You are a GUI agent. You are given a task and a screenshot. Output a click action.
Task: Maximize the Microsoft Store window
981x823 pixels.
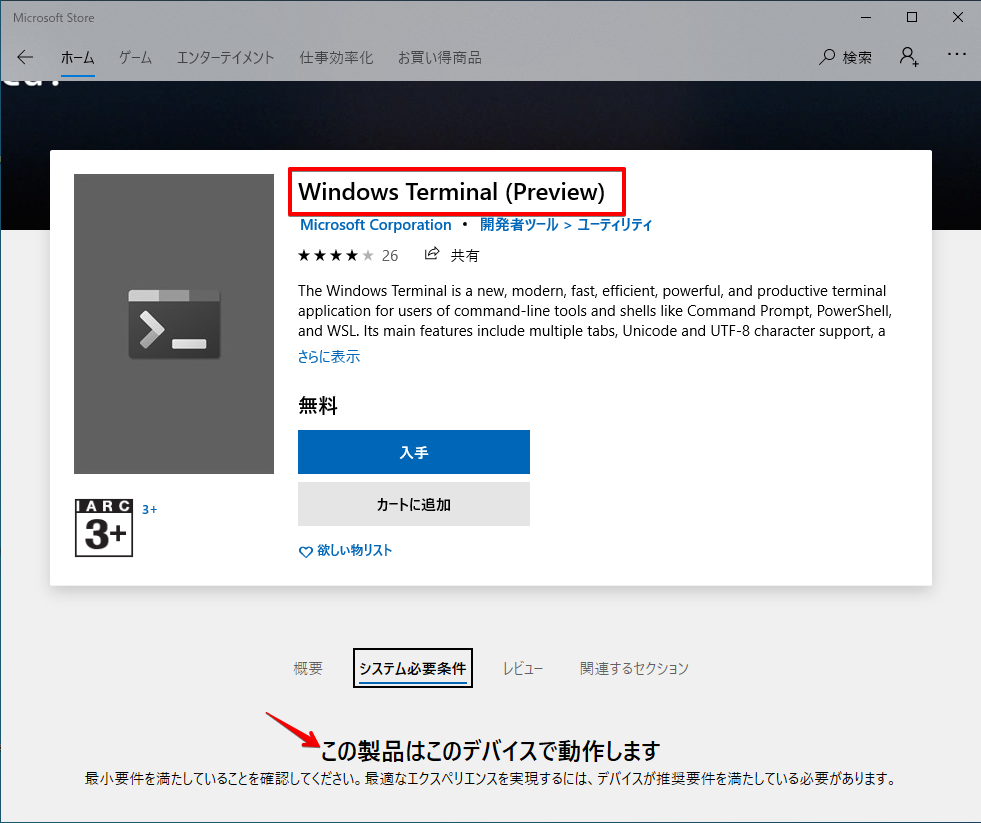click(912, 18)
